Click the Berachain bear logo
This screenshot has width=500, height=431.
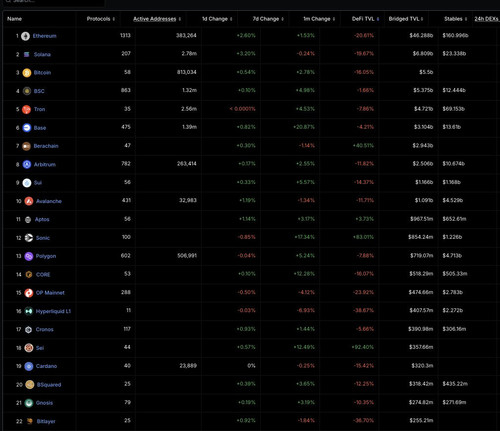[26, 146]
